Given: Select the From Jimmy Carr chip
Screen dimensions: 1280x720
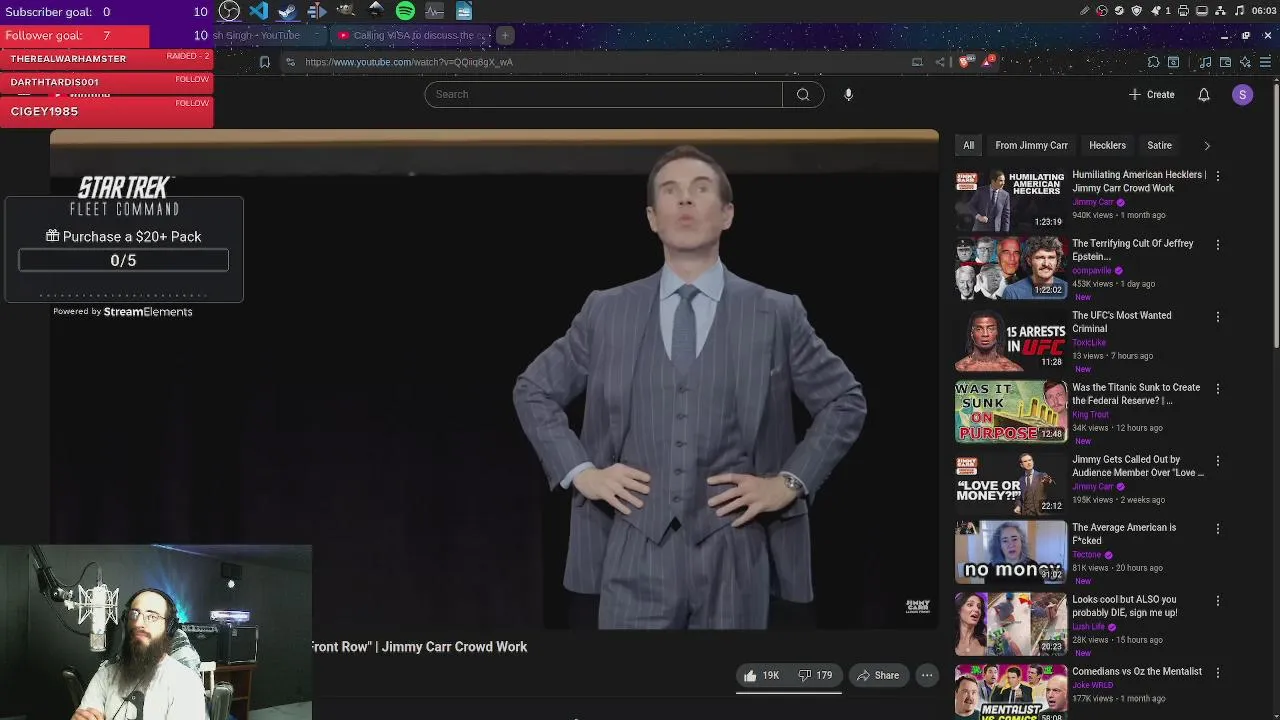Looking at the screenshot, I should click(x=1031, y=145).
